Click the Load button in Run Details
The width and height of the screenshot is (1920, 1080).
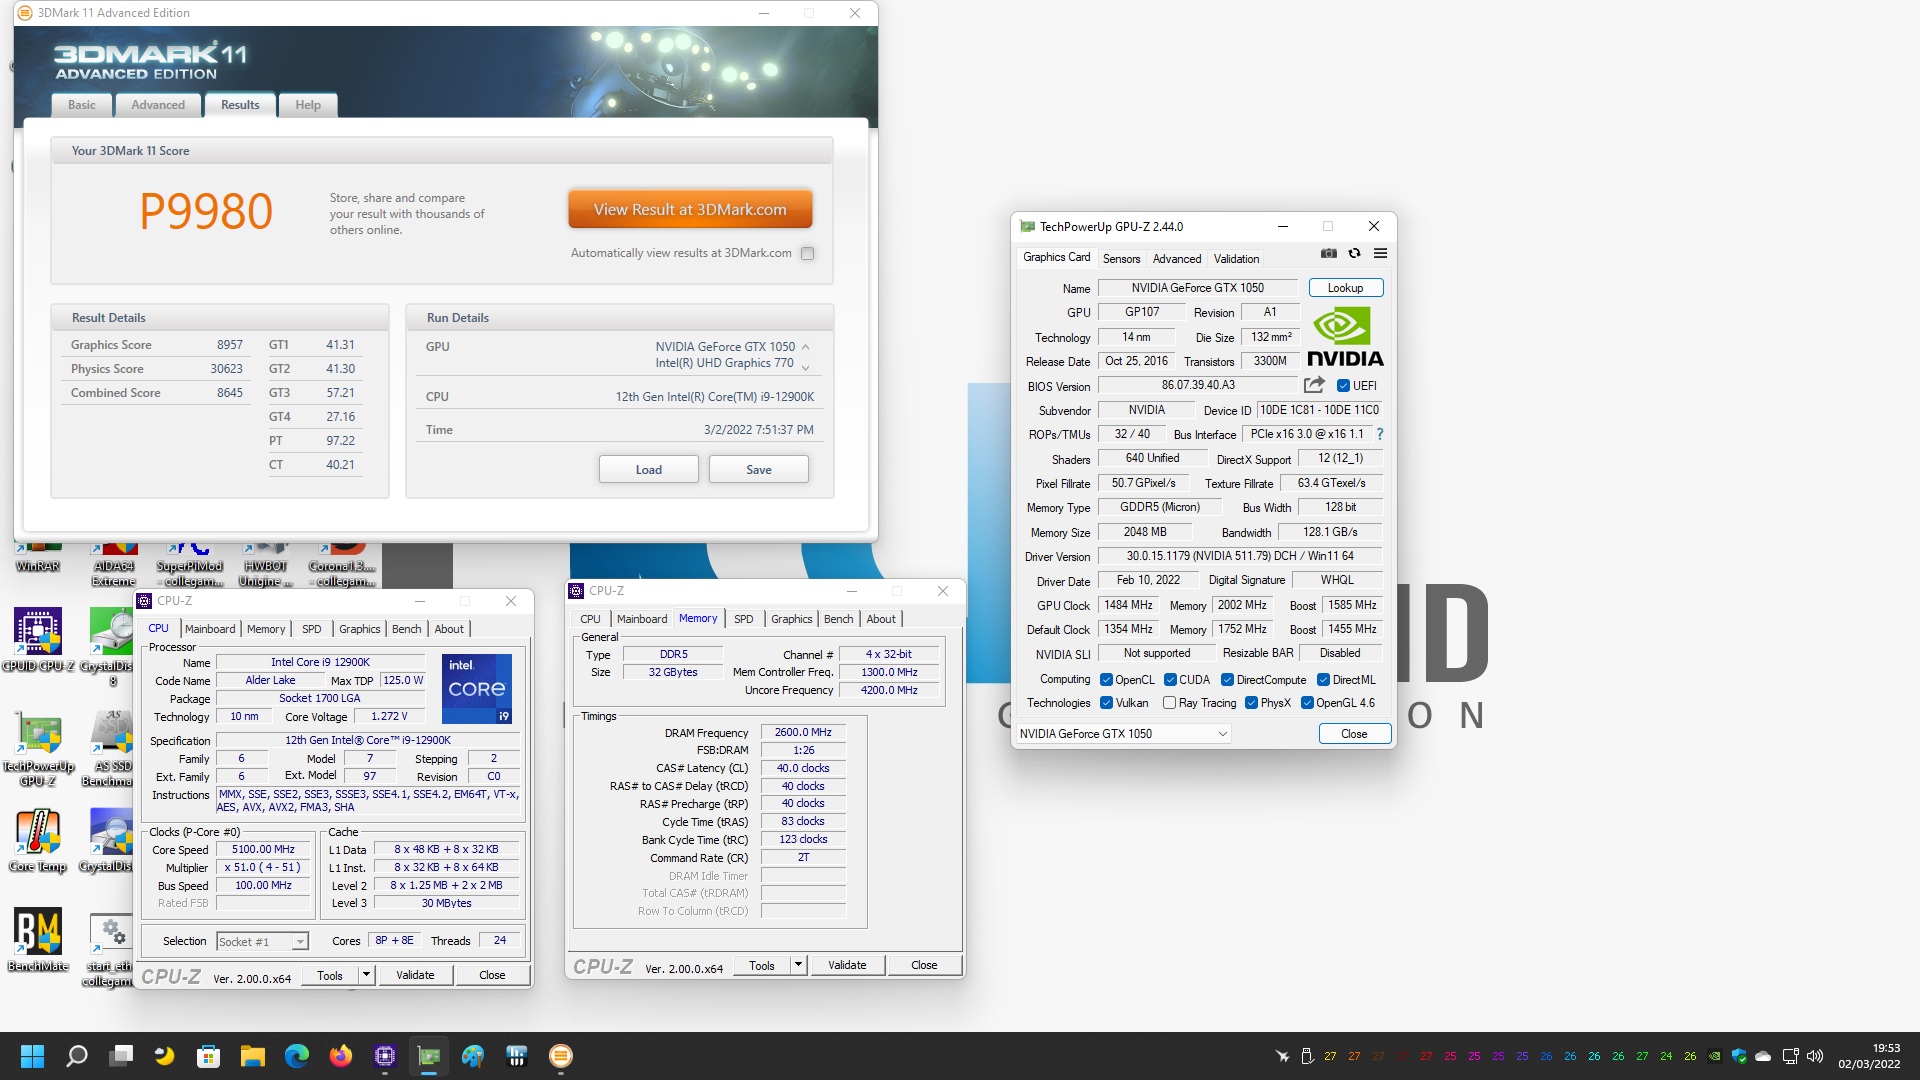pos(648,470)
